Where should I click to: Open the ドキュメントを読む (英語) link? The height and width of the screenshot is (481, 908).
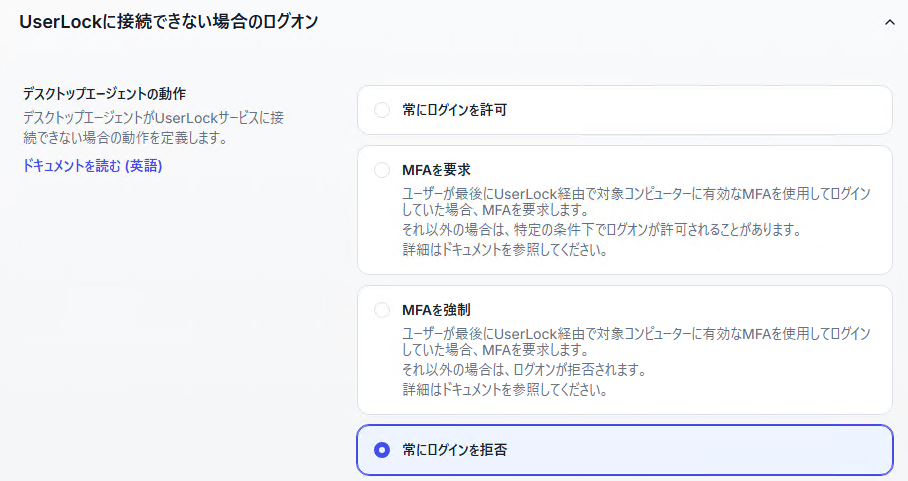pyautogui.click(x=92, y=166)
